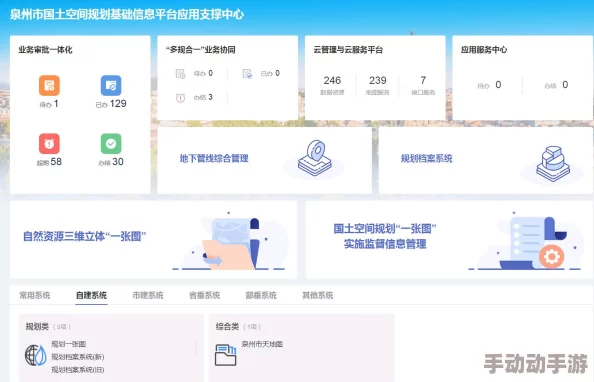This screenshot has width=594, height=382.
Task: Open 自然资源三维立体"一张图" link
Action: point(84,236)
